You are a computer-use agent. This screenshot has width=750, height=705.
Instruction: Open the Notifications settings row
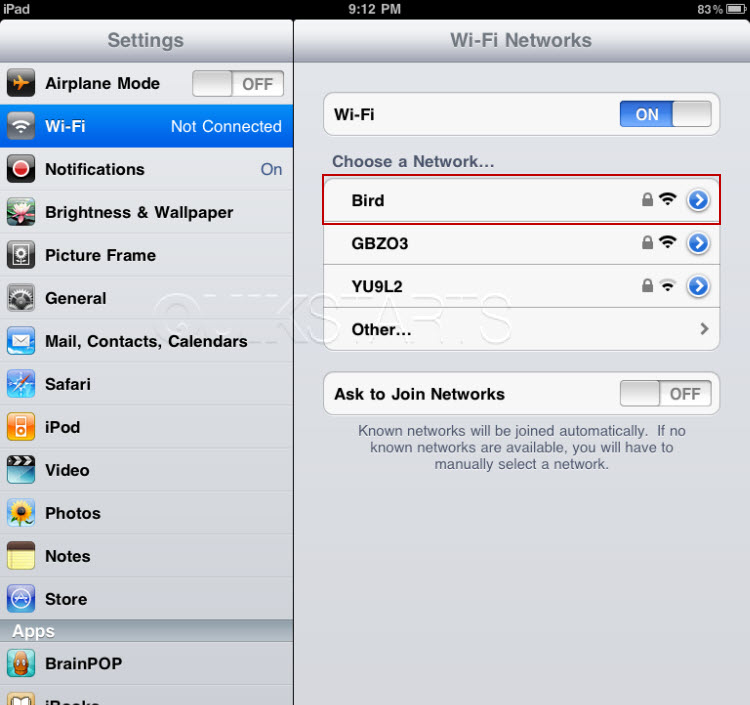(x=146, y=169)
